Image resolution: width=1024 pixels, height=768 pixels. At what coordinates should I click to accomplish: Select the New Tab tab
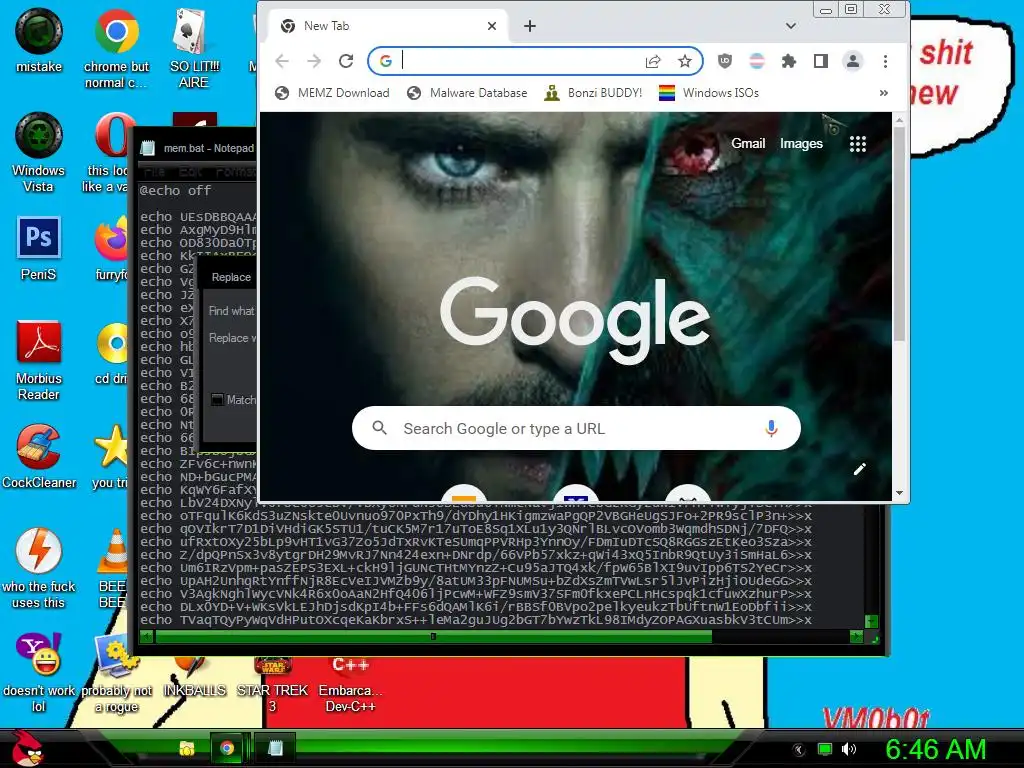[x=388, y=26]
